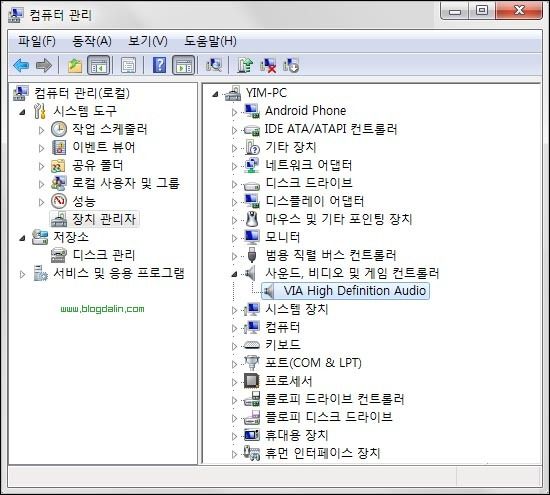Click the Properties toolbar icon
This screenshot has height=495, width=550.
point(128,65)
